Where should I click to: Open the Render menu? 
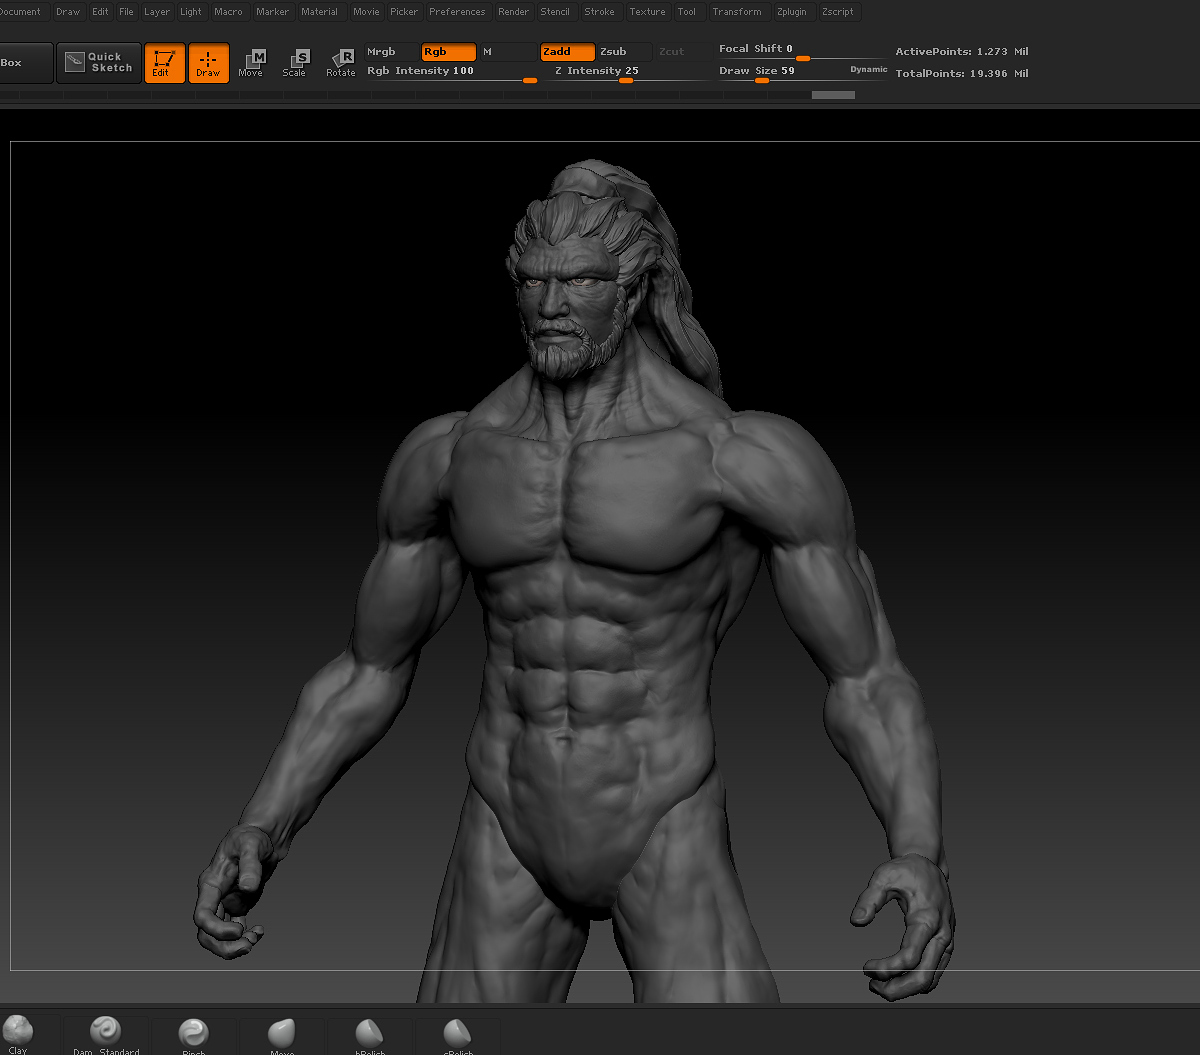[514, 12]
